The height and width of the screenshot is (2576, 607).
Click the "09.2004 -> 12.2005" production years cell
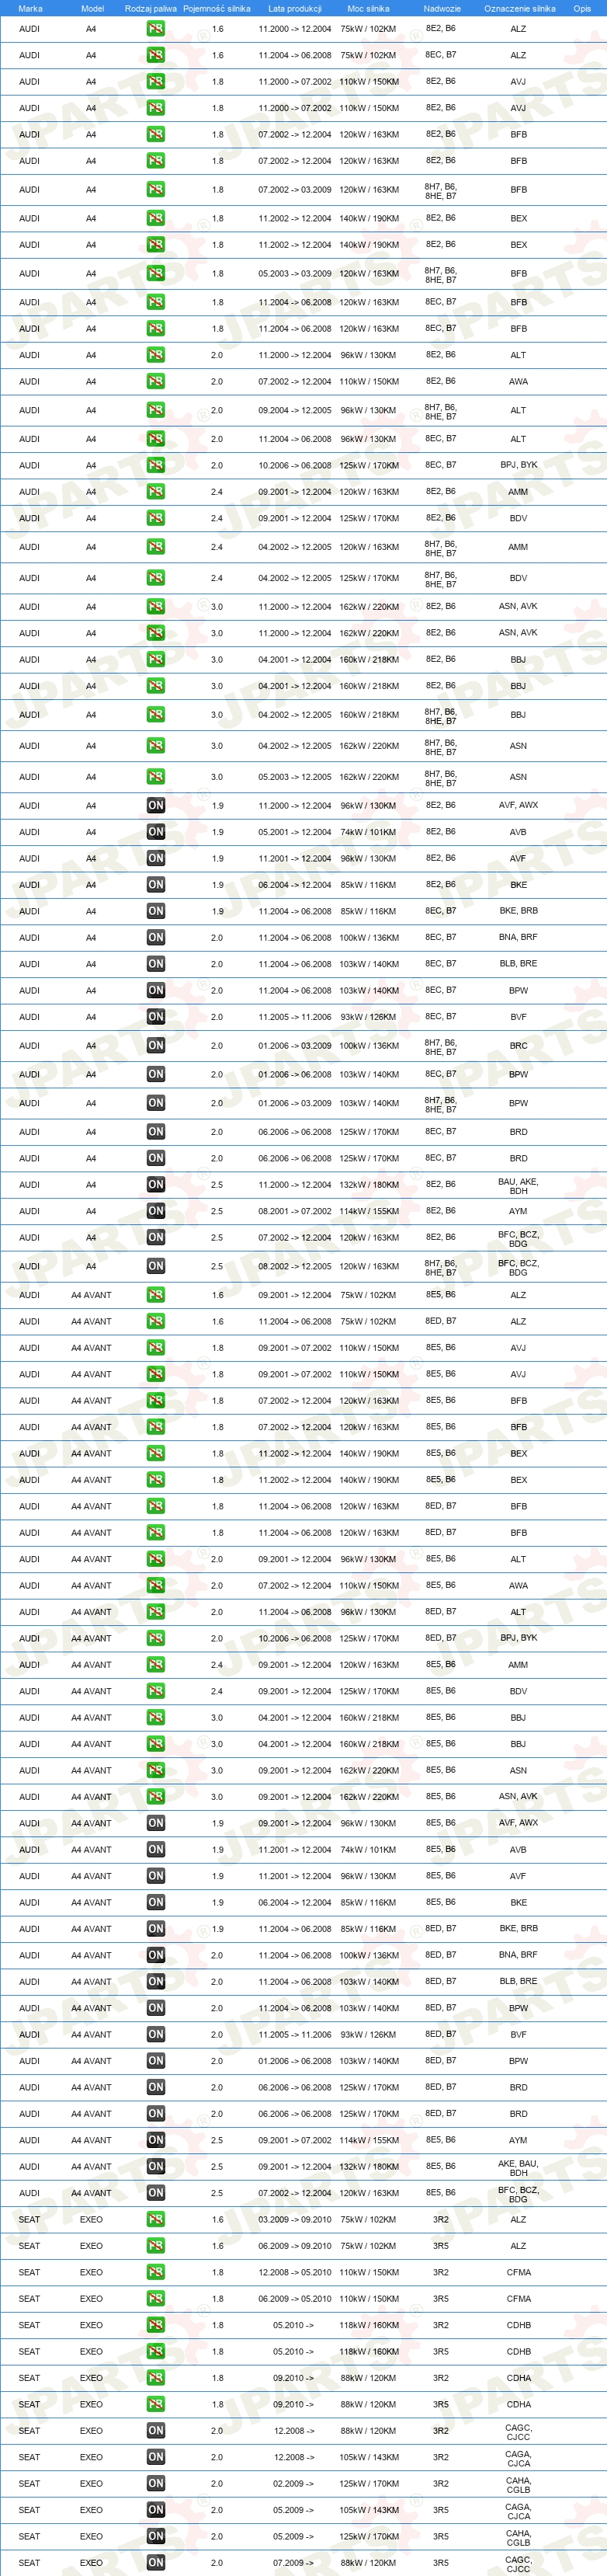(x=295, y=411)
